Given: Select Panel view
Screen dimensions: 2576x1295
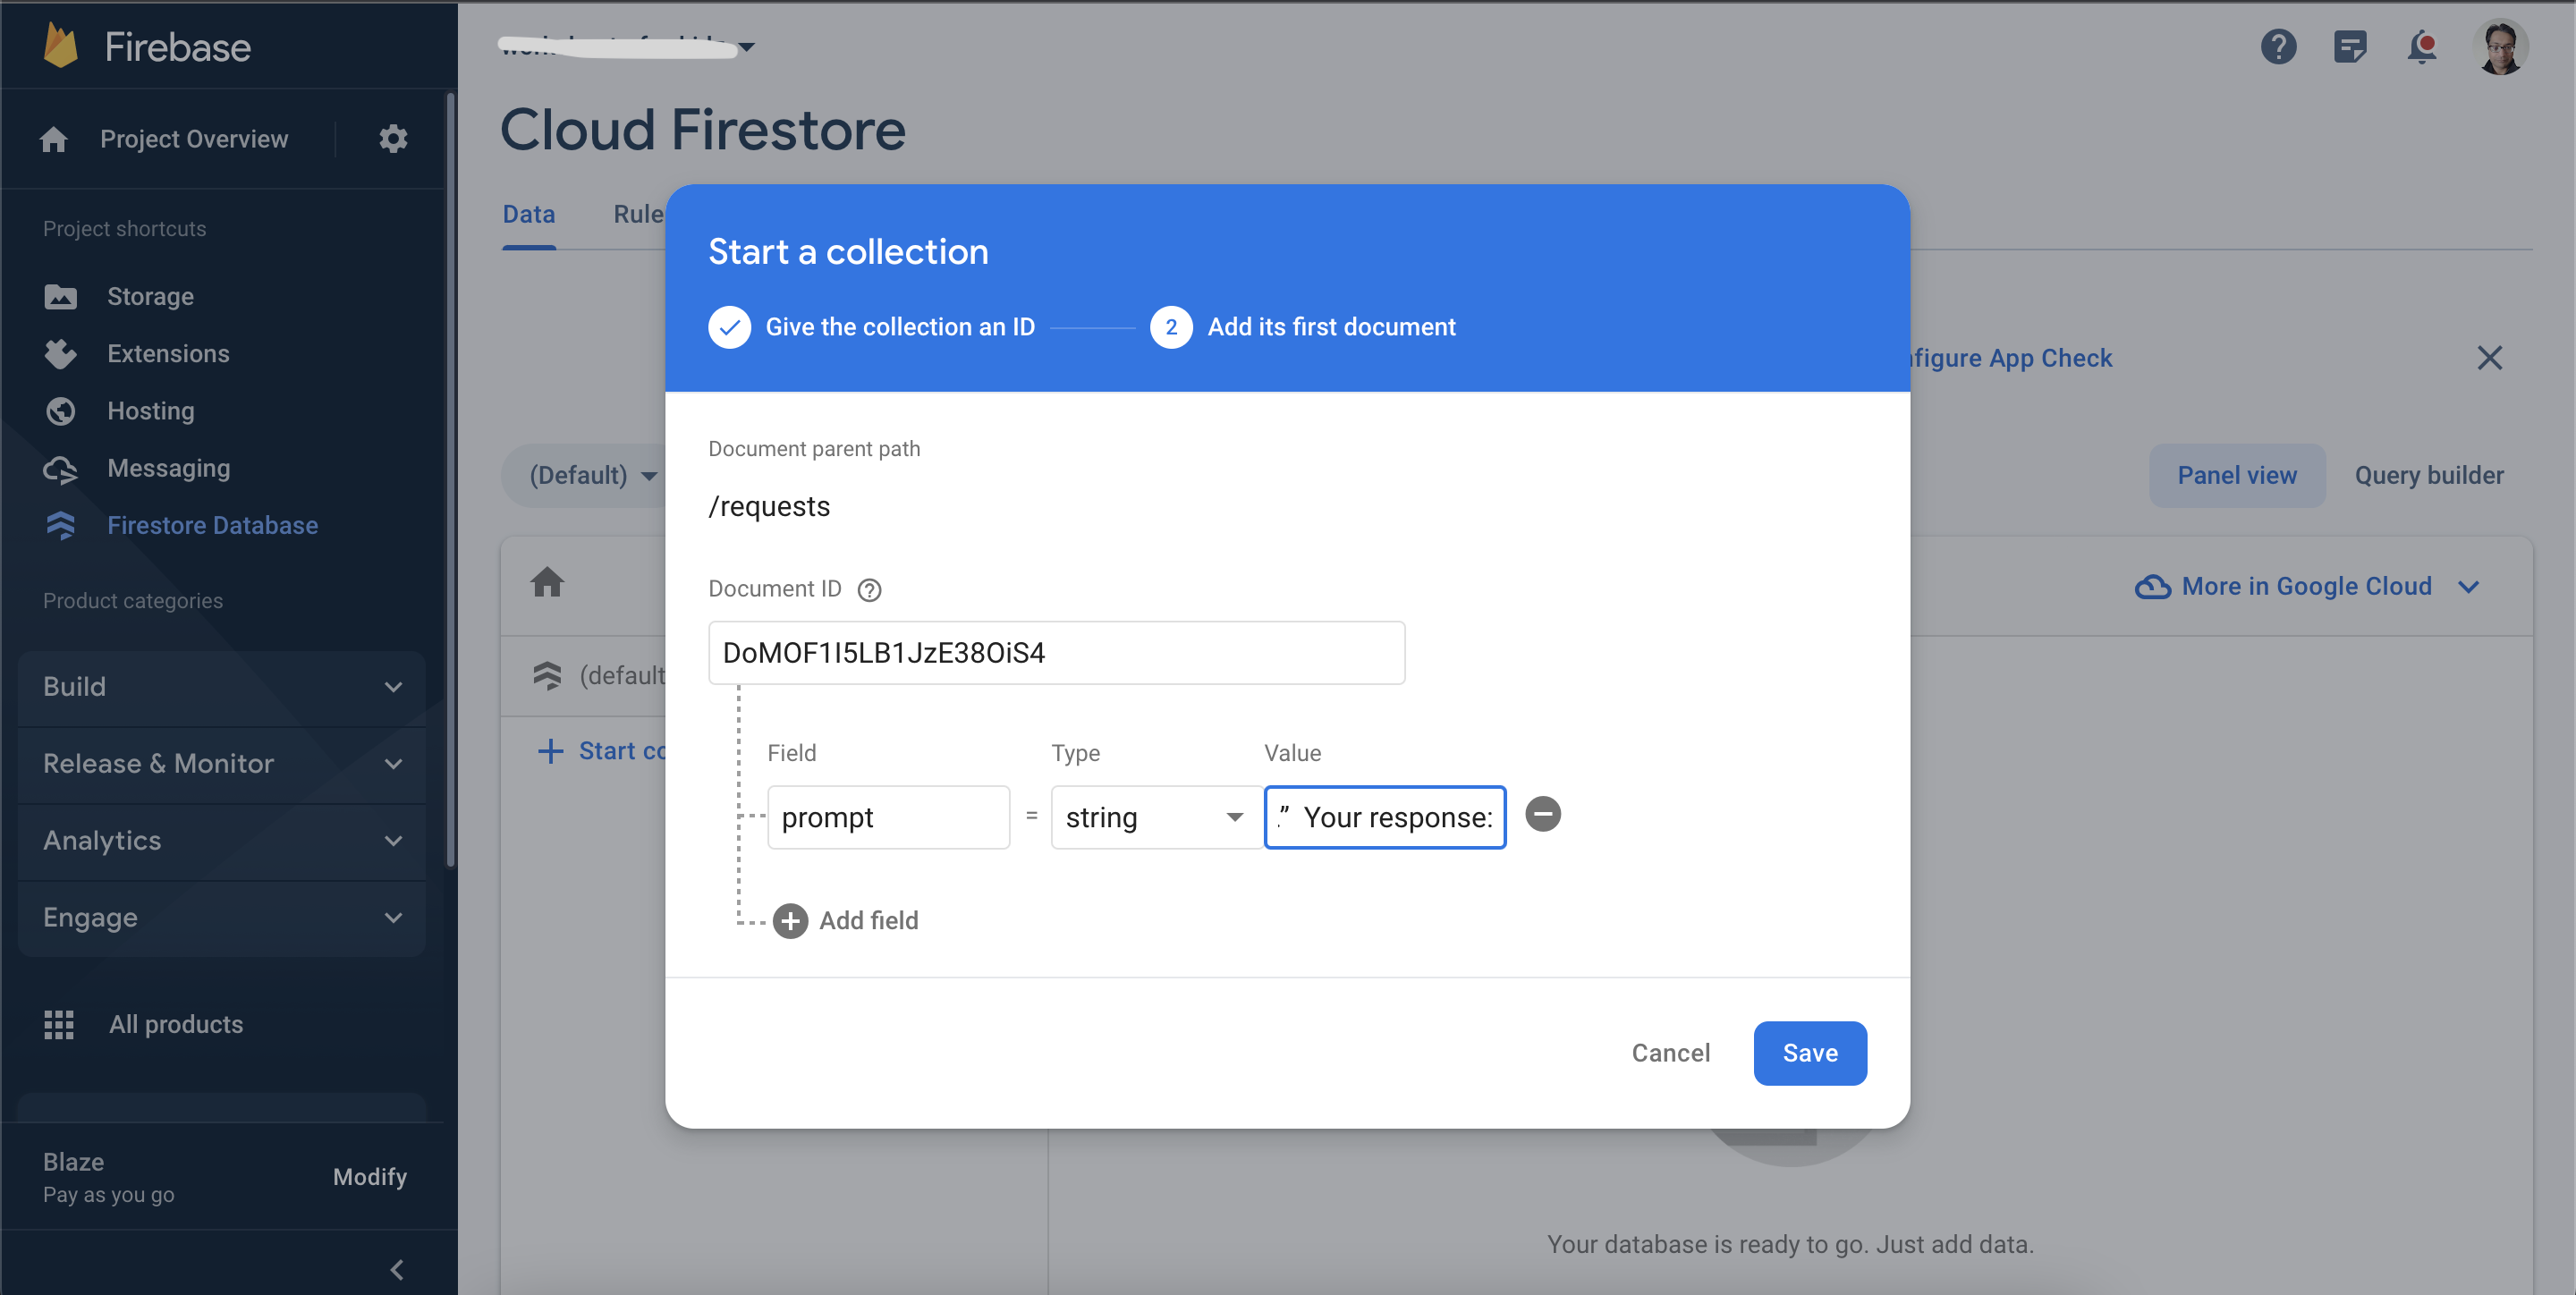Looking at the screenshot, I should pos(2237,475).
